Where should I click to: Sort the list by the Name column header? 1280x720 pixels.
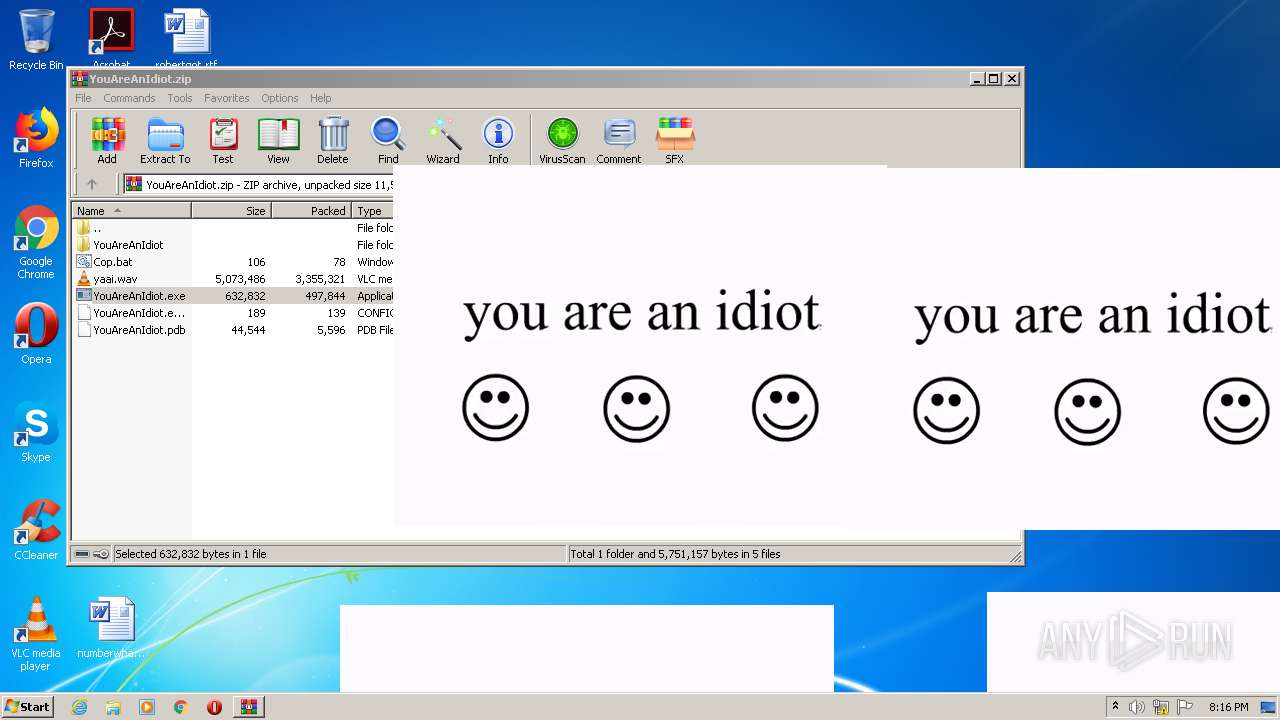[131, 210]
